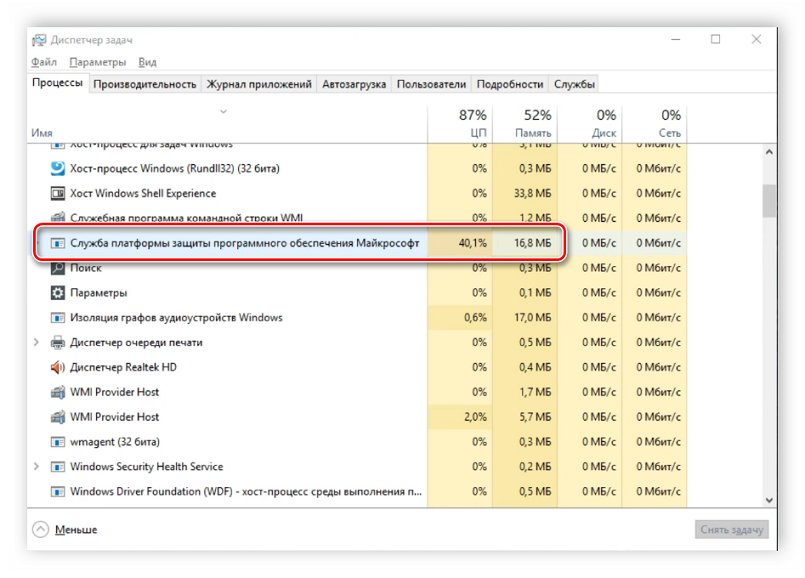Click the Параметры gear icon
Screen dimensions: 805x578
(x=58, y=293)
